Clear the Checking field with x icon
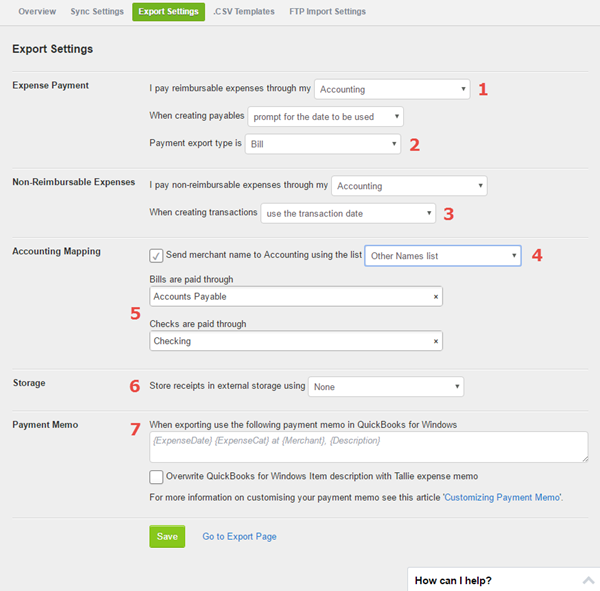600x591 pixels. pos(435,341)
